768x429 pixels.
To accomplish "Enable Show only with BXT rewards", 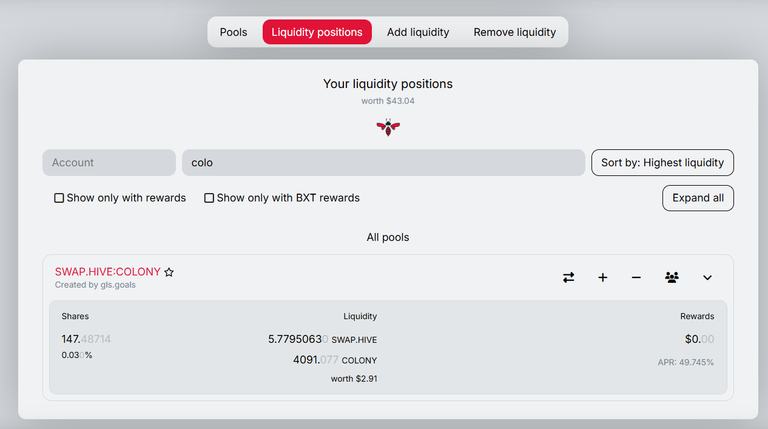I will (209, 198).
